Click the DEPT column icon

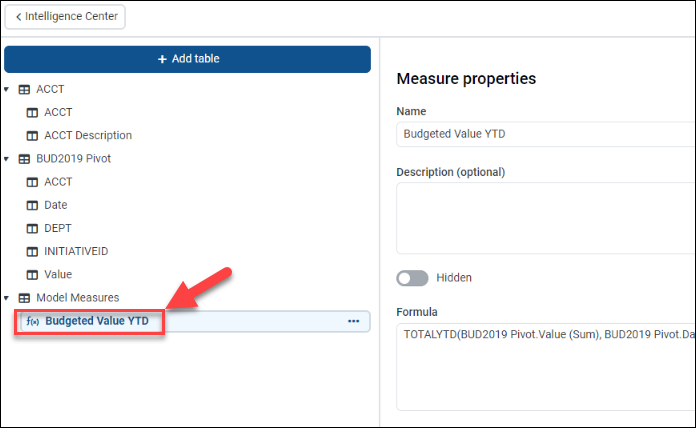click(32, 228)
